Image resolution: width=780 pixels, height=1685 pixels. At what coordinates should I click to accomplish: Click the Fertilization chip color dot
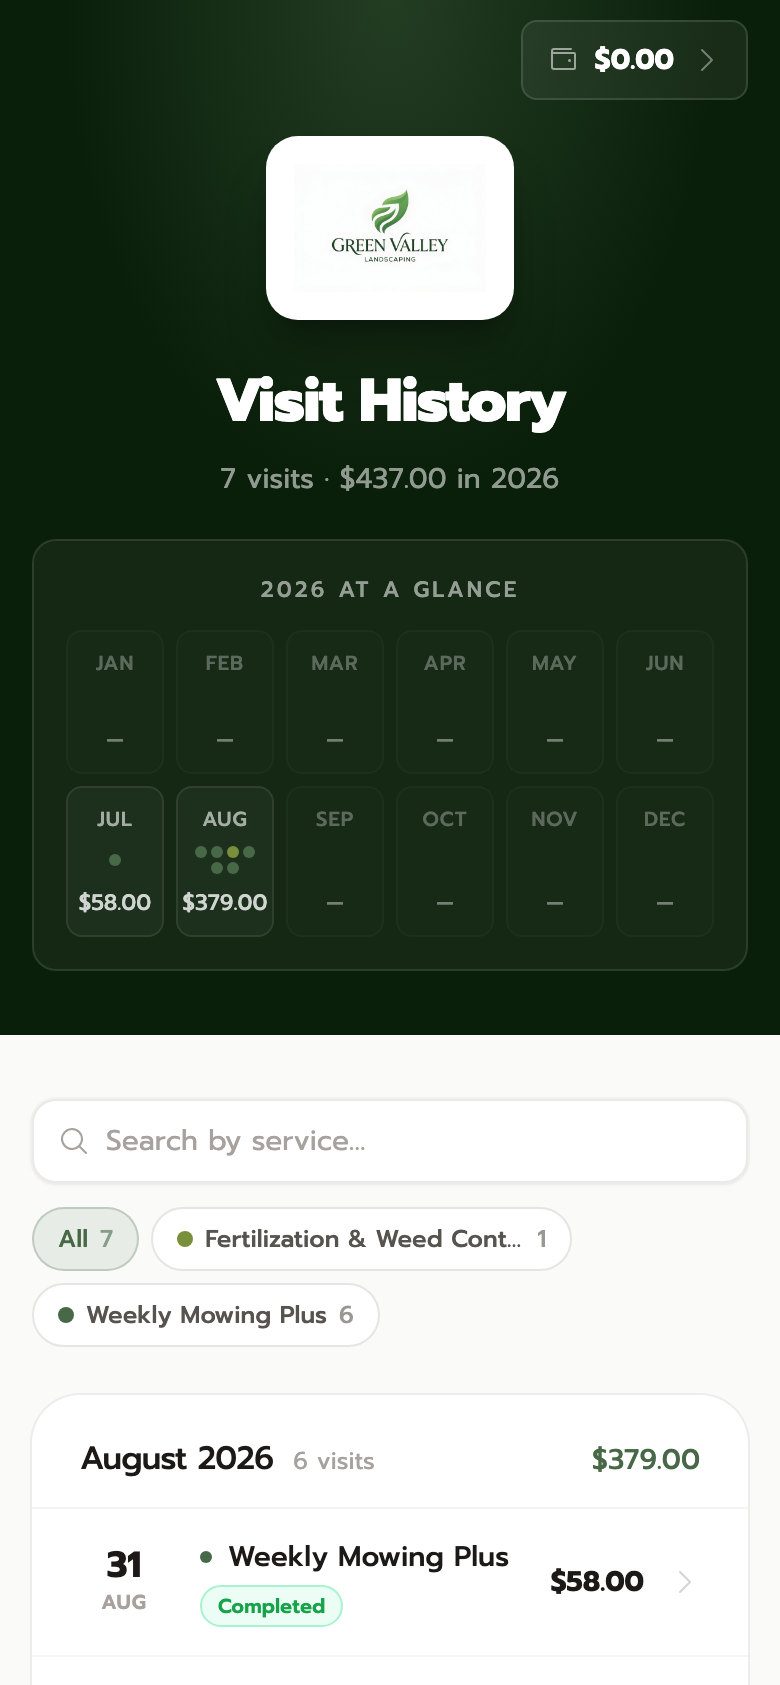pyautogui.click(x=184, y=1239)
